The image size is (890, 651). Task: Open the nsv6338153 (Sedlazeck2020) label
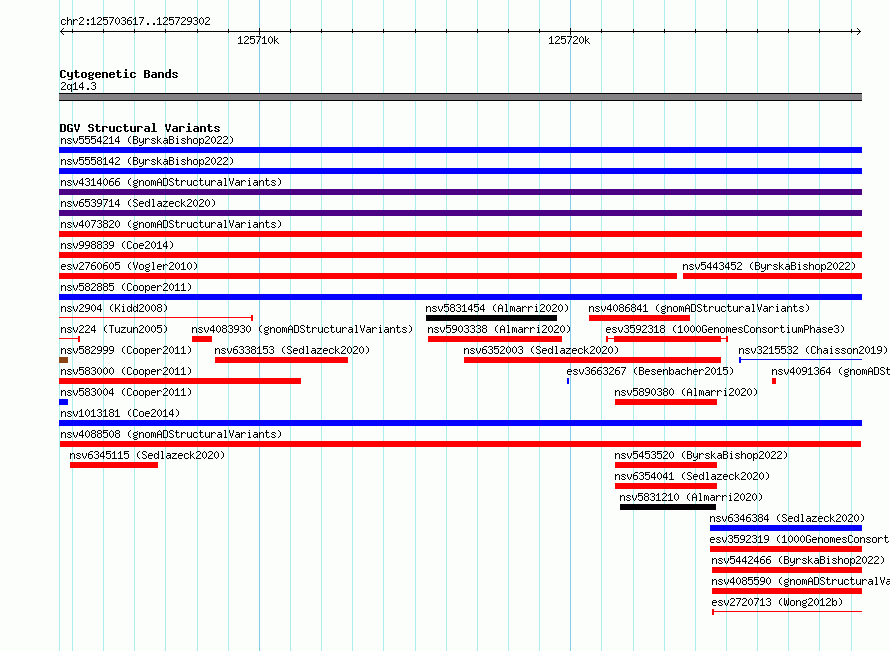tap(292, 350)
